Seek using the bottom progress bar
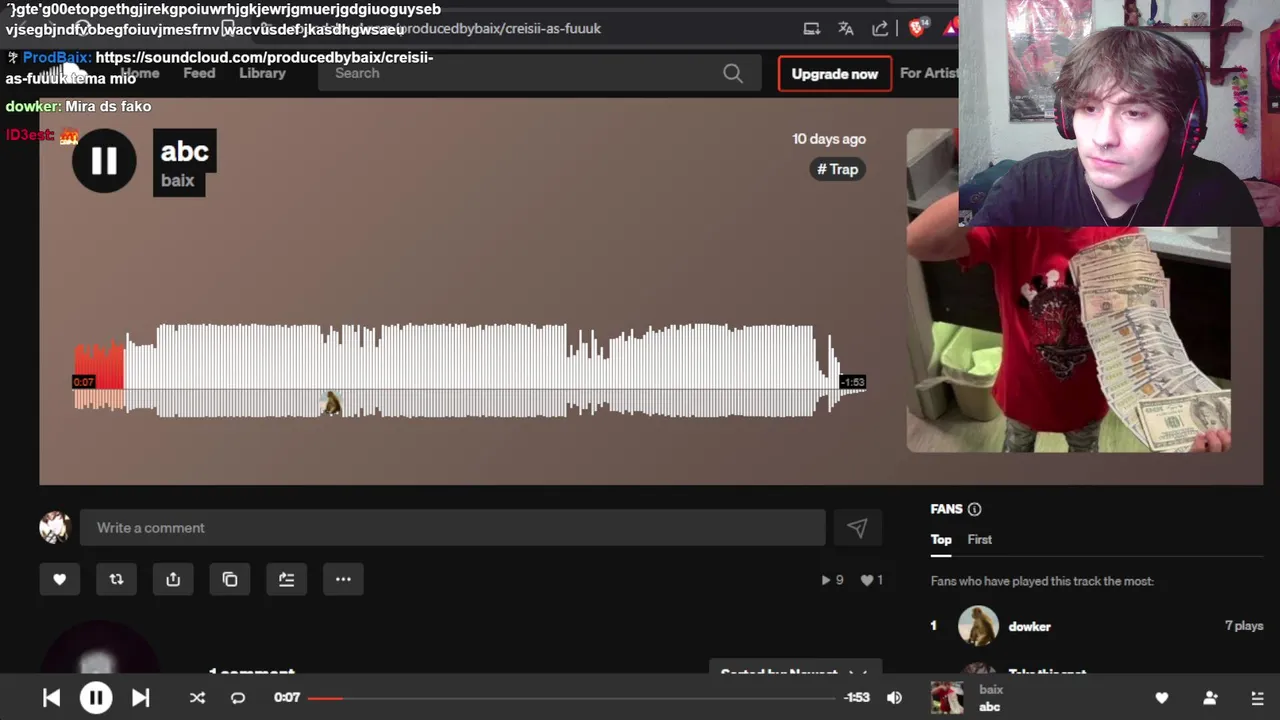Viewport: 1280px width, 720px height. click(571, 698)
